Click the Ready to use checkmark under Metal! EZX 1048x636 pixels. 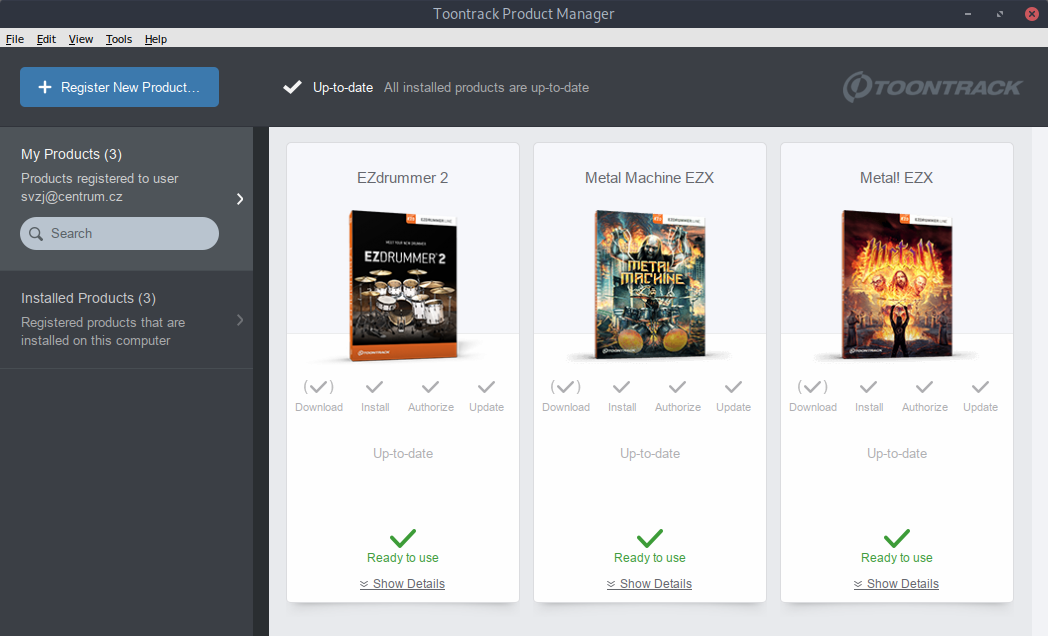[x=896, y=536]
